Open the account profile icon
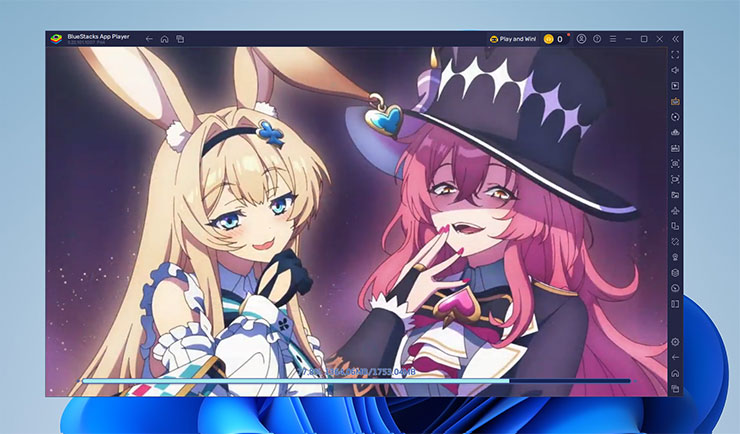The image size is (740, 434). coord(581,39)
